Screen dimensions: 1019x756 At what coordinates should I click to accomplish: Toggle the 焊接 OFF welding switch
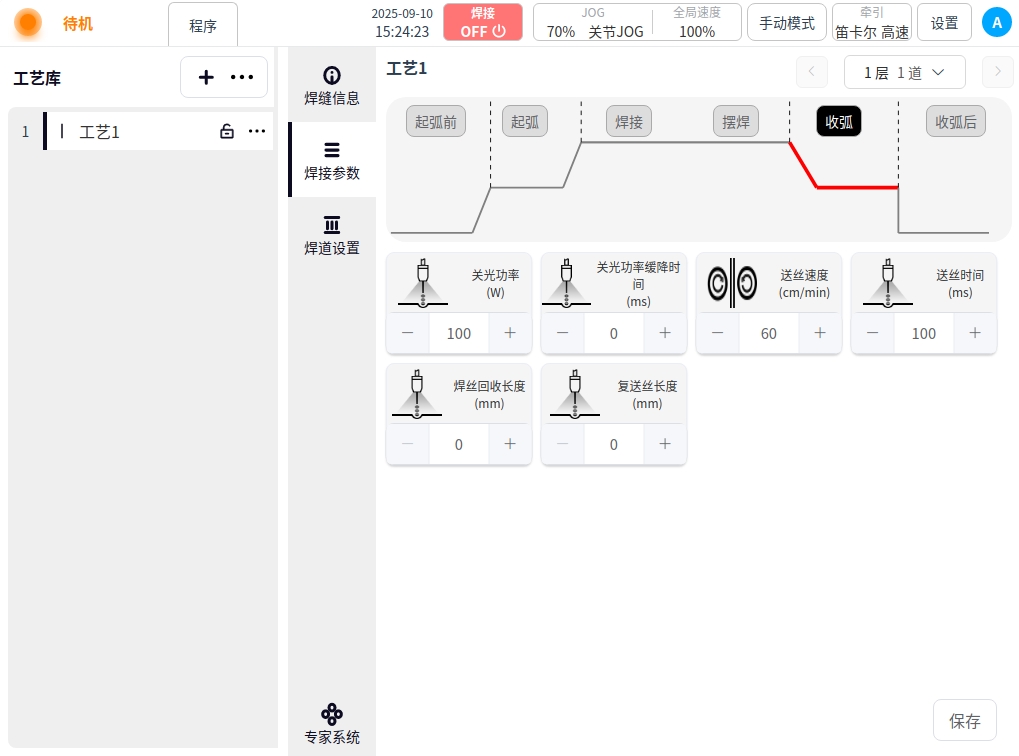(x=483, y=22)
